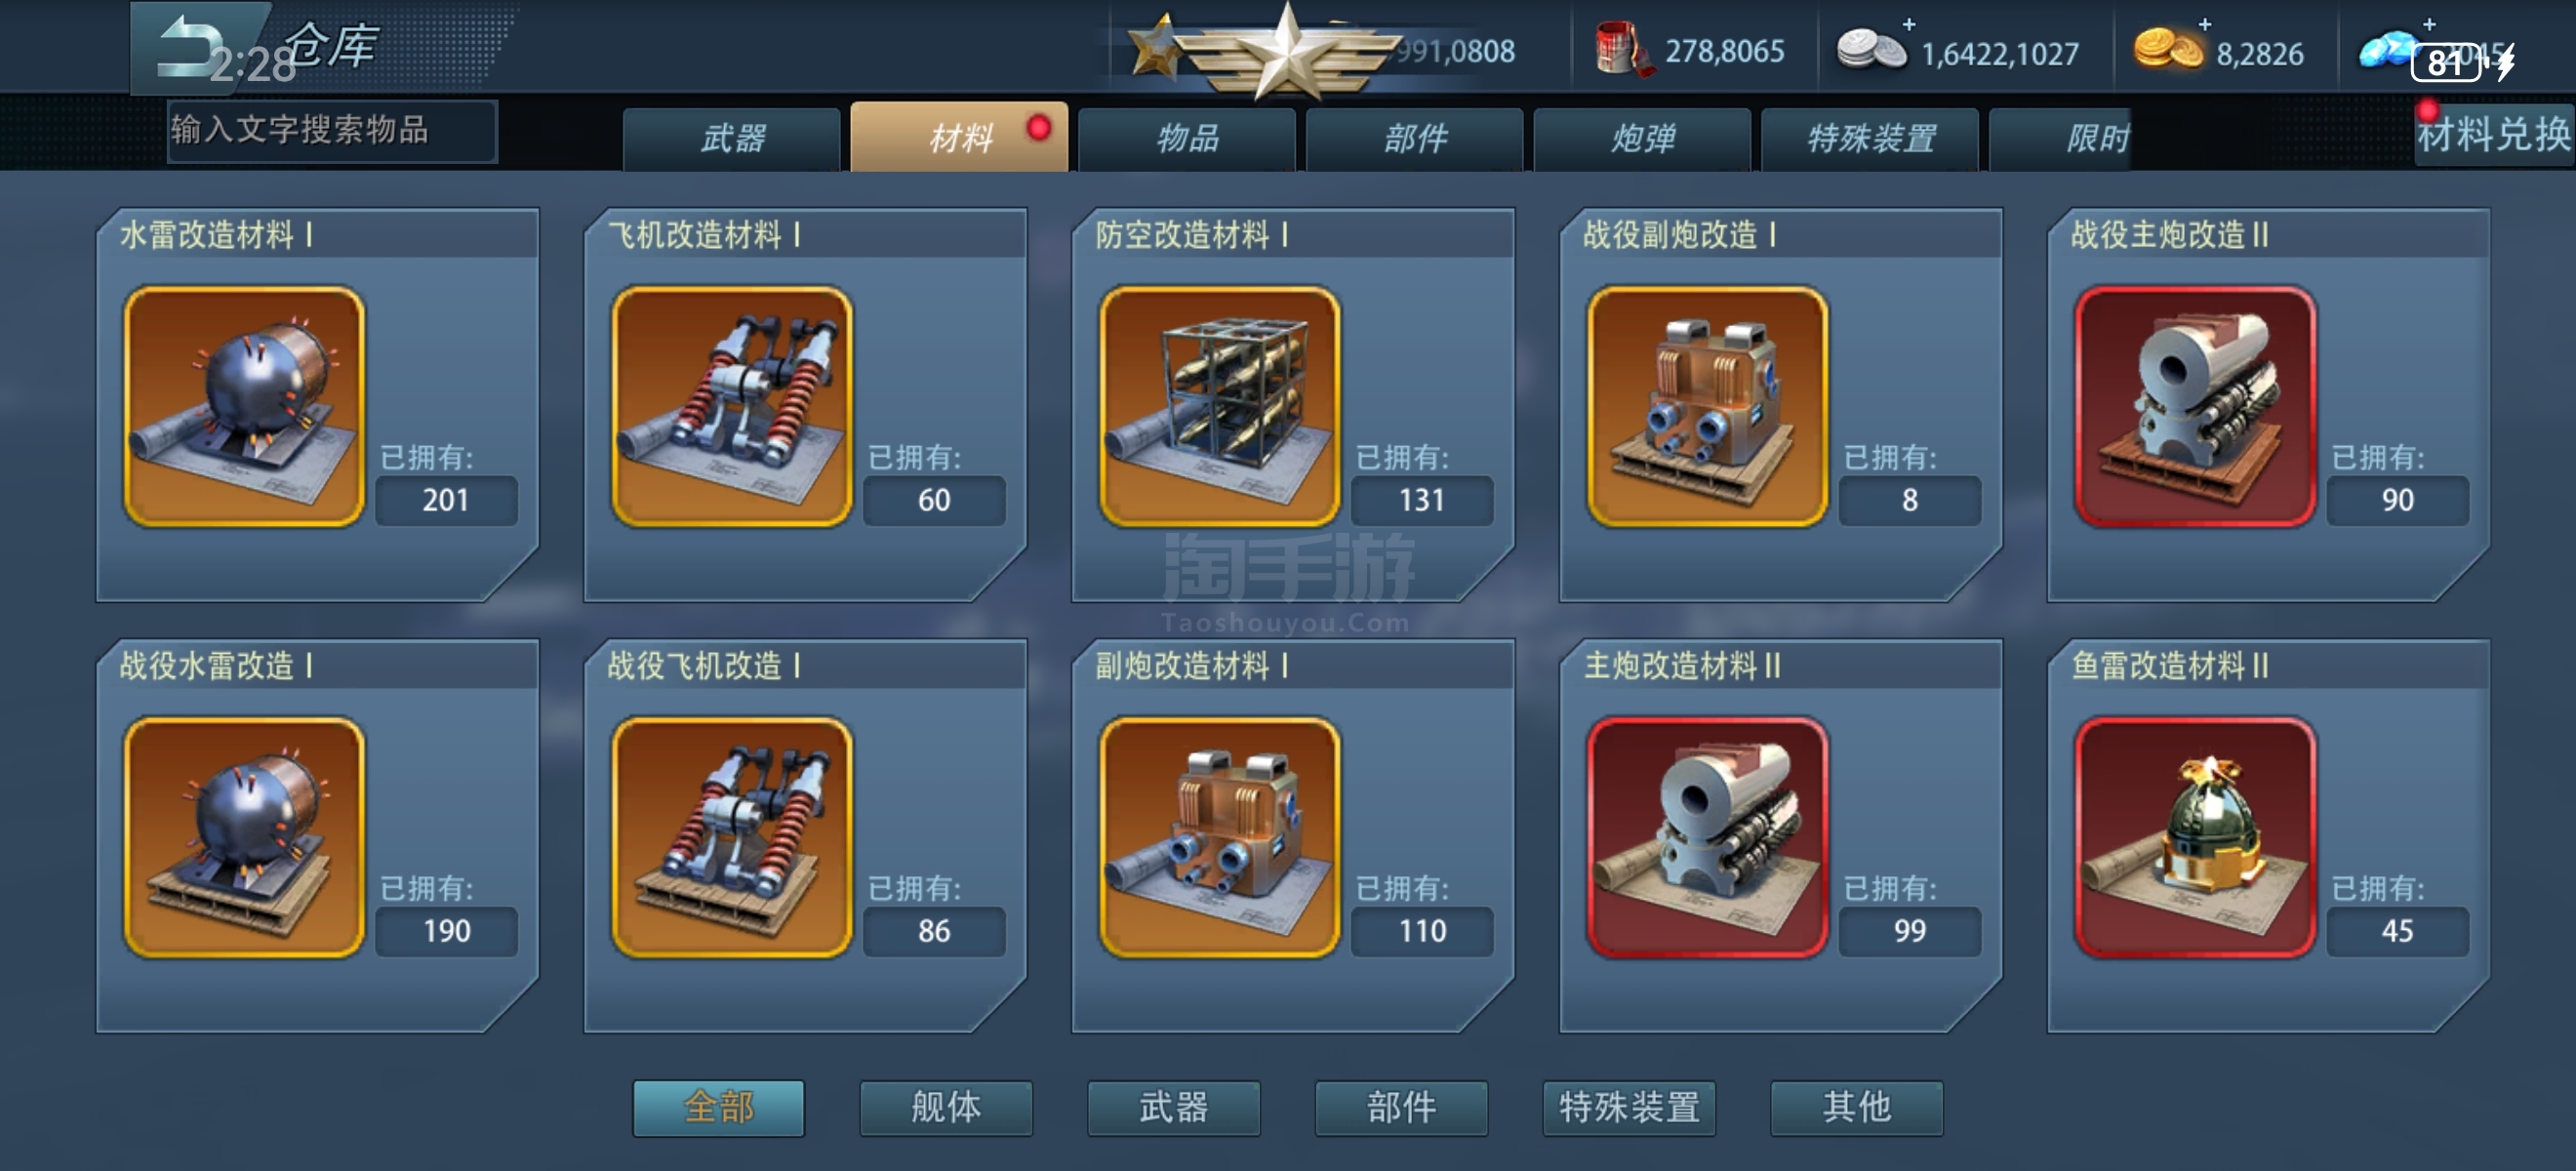
Task: Select the 飞机改造材料 I shock absorber icon
Action: 731,407
